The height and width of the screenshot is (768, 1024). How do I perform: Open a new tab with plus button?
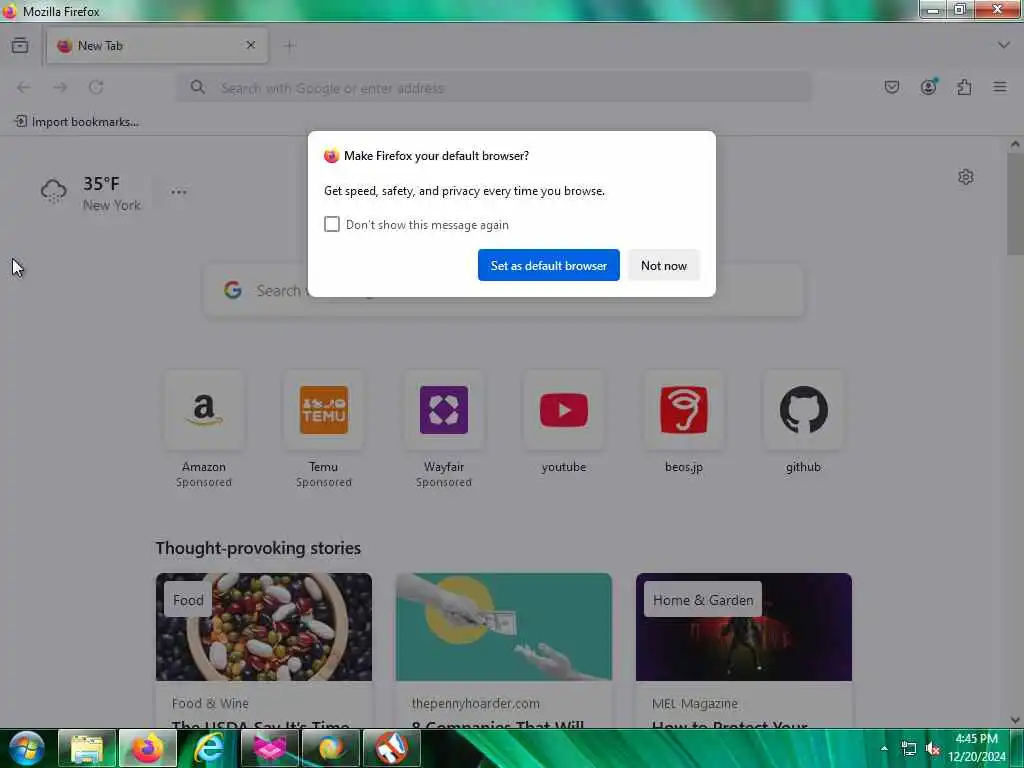point(289,46)
